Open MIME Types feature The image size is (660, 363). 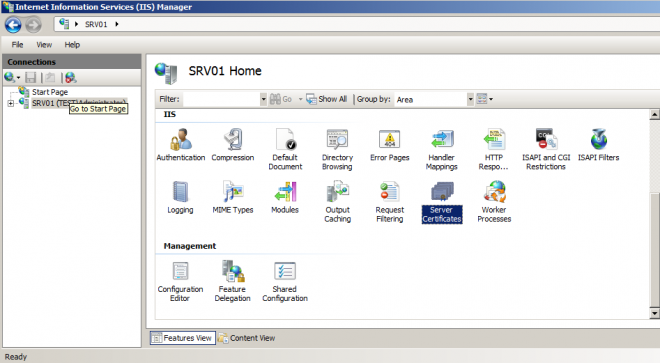[233, 198]
